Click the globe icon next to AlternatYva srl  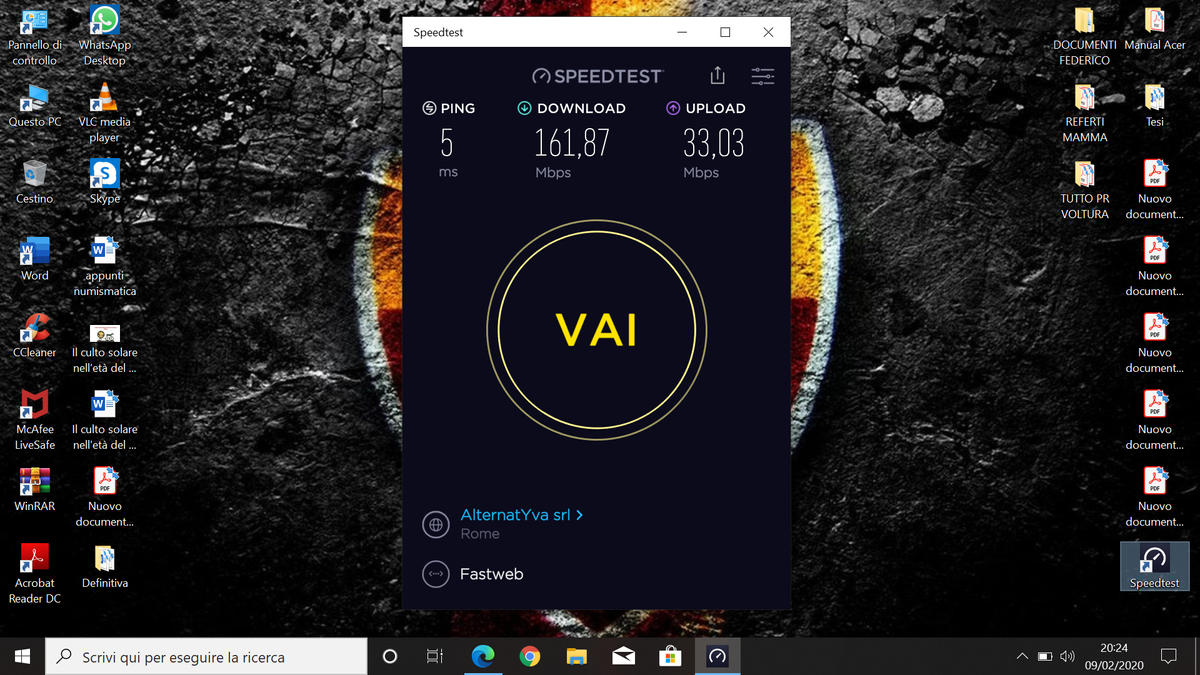(435, 524)
